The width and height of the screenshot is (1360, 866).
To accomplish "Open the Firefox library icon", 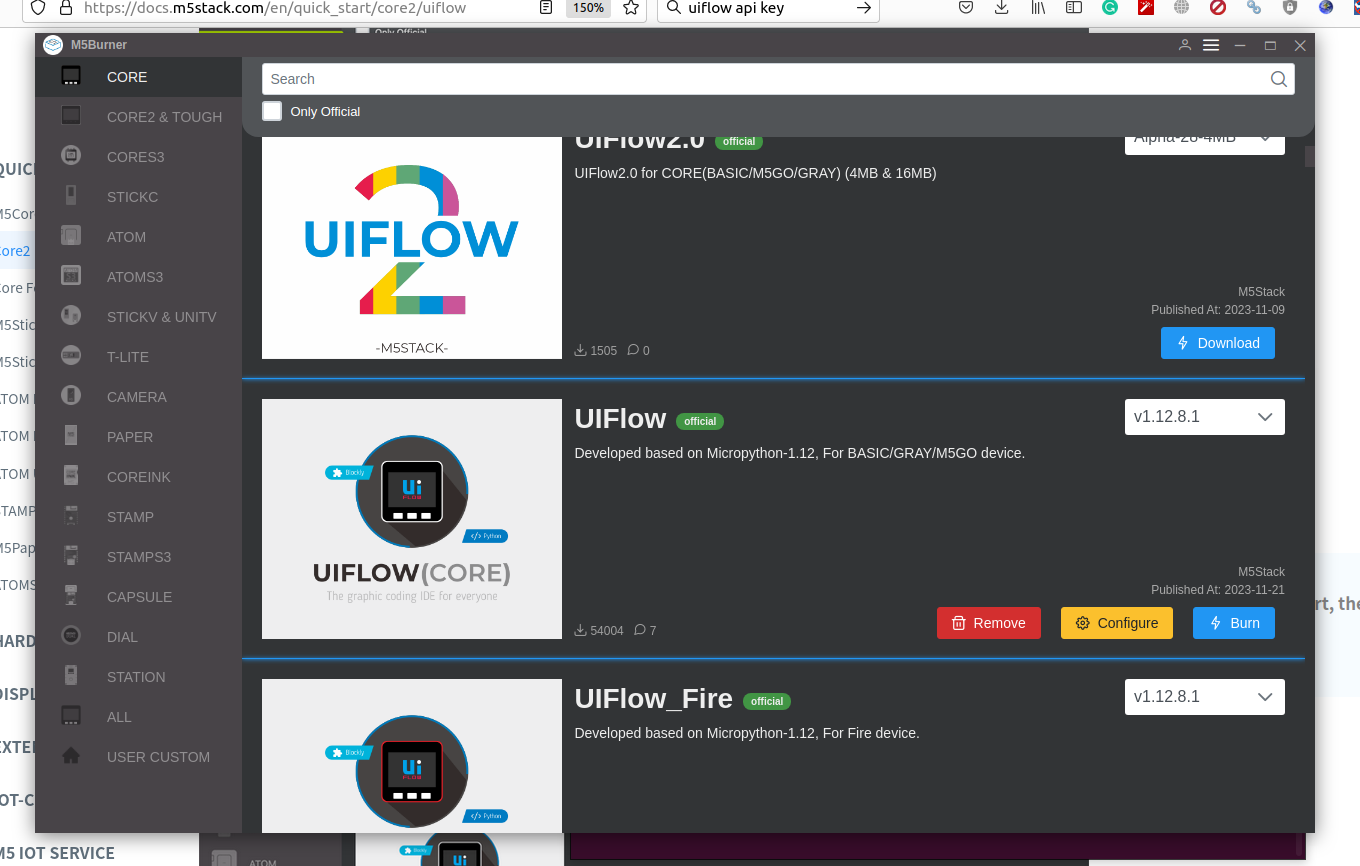I will [x=1038, y=8].
